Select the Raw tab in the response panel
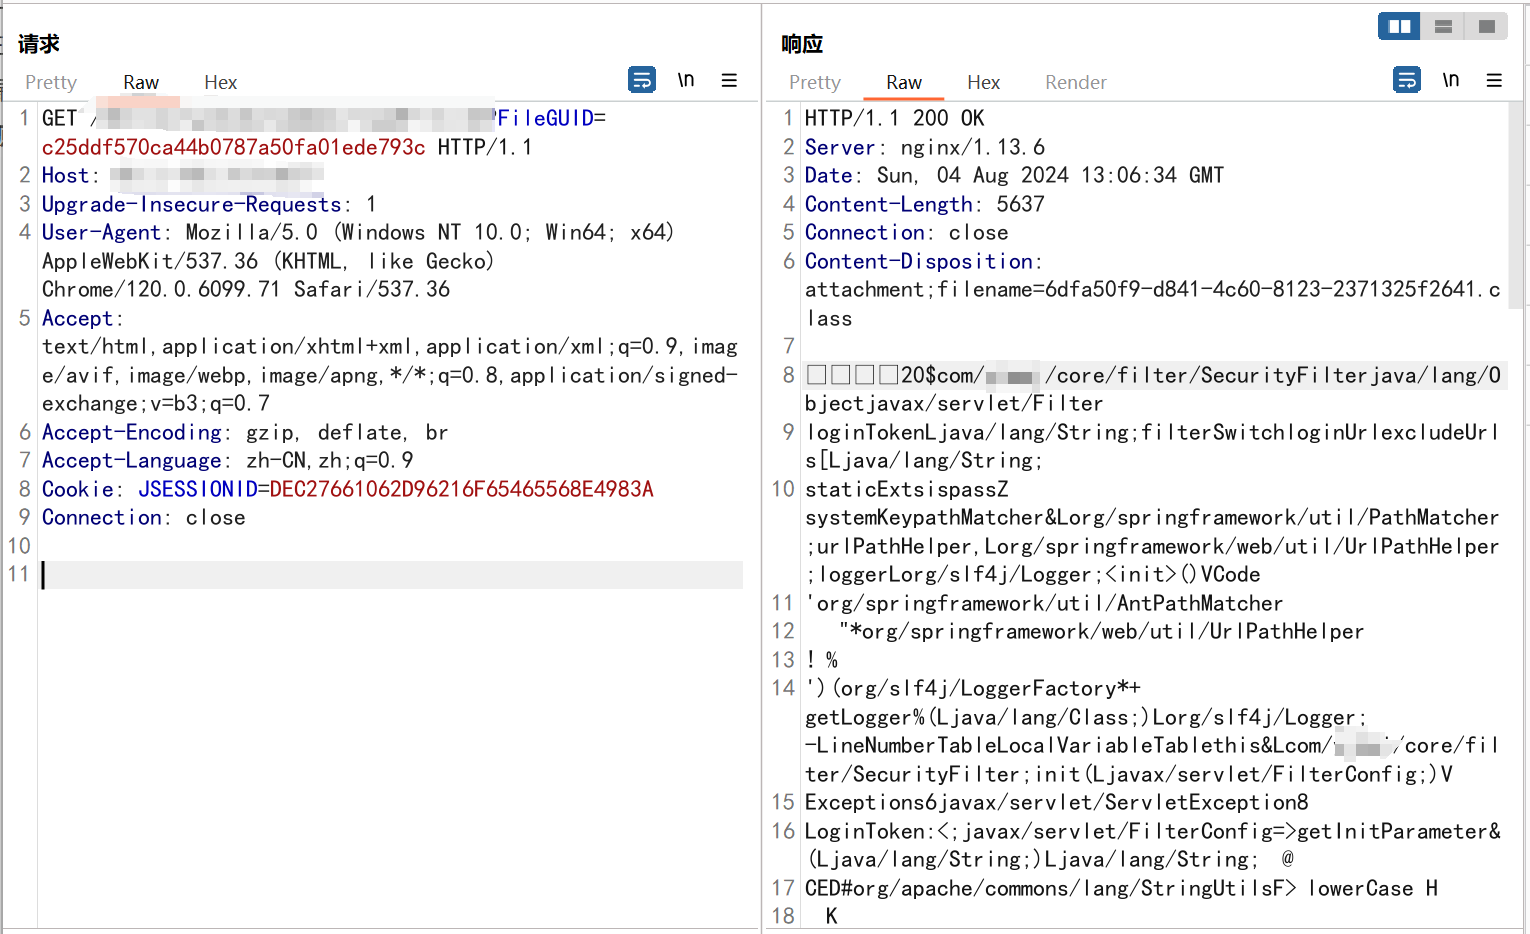 [x=904, y=82]
